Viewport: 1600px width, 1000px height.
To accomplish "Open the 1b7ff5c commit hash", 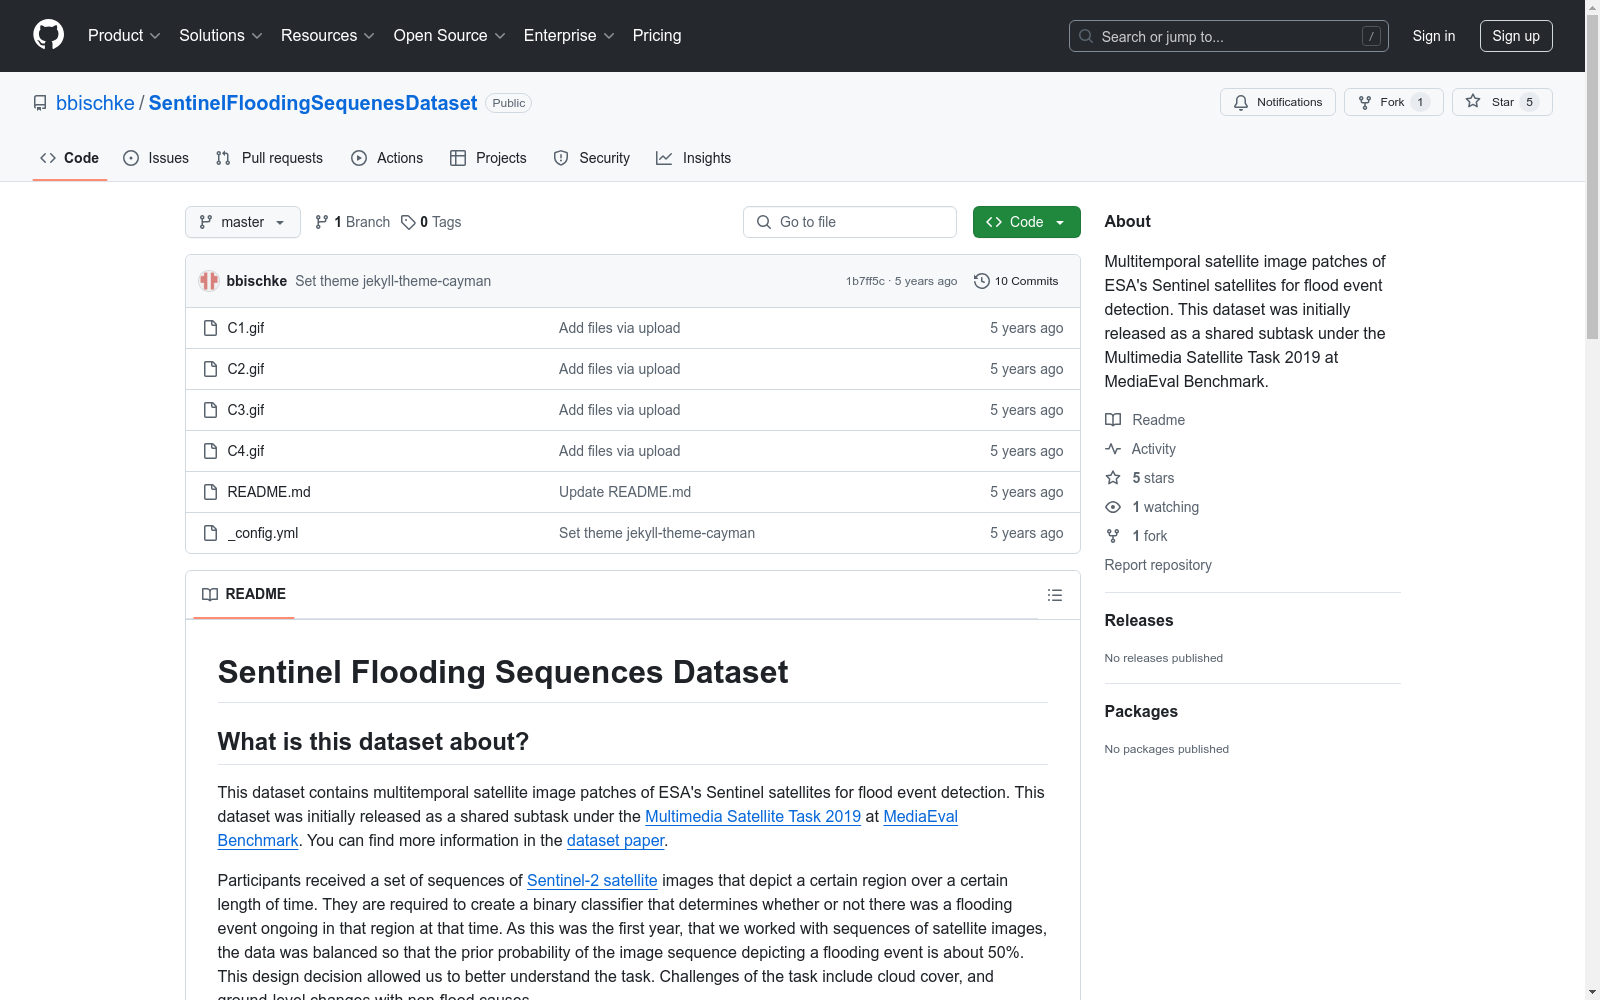I will click(x=865, y=281).
